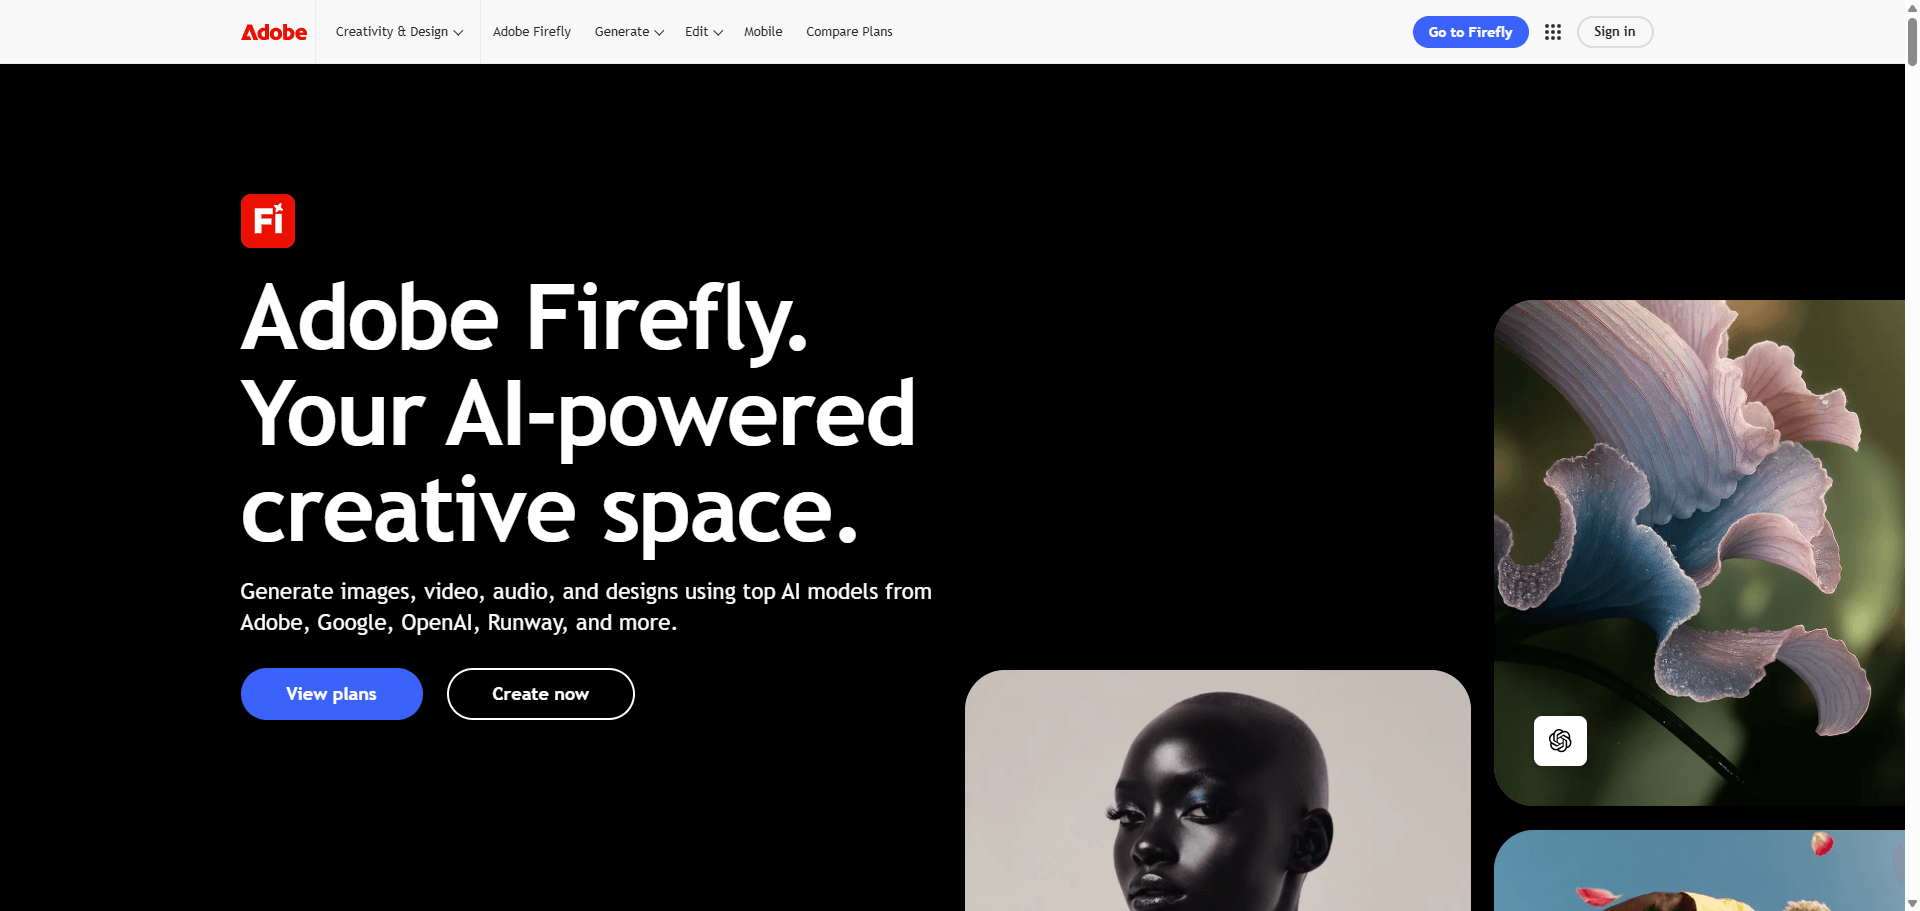Open the Generate dropdown
The width and height of the screenshot is (1920, 911).
(x=629, y=32)
